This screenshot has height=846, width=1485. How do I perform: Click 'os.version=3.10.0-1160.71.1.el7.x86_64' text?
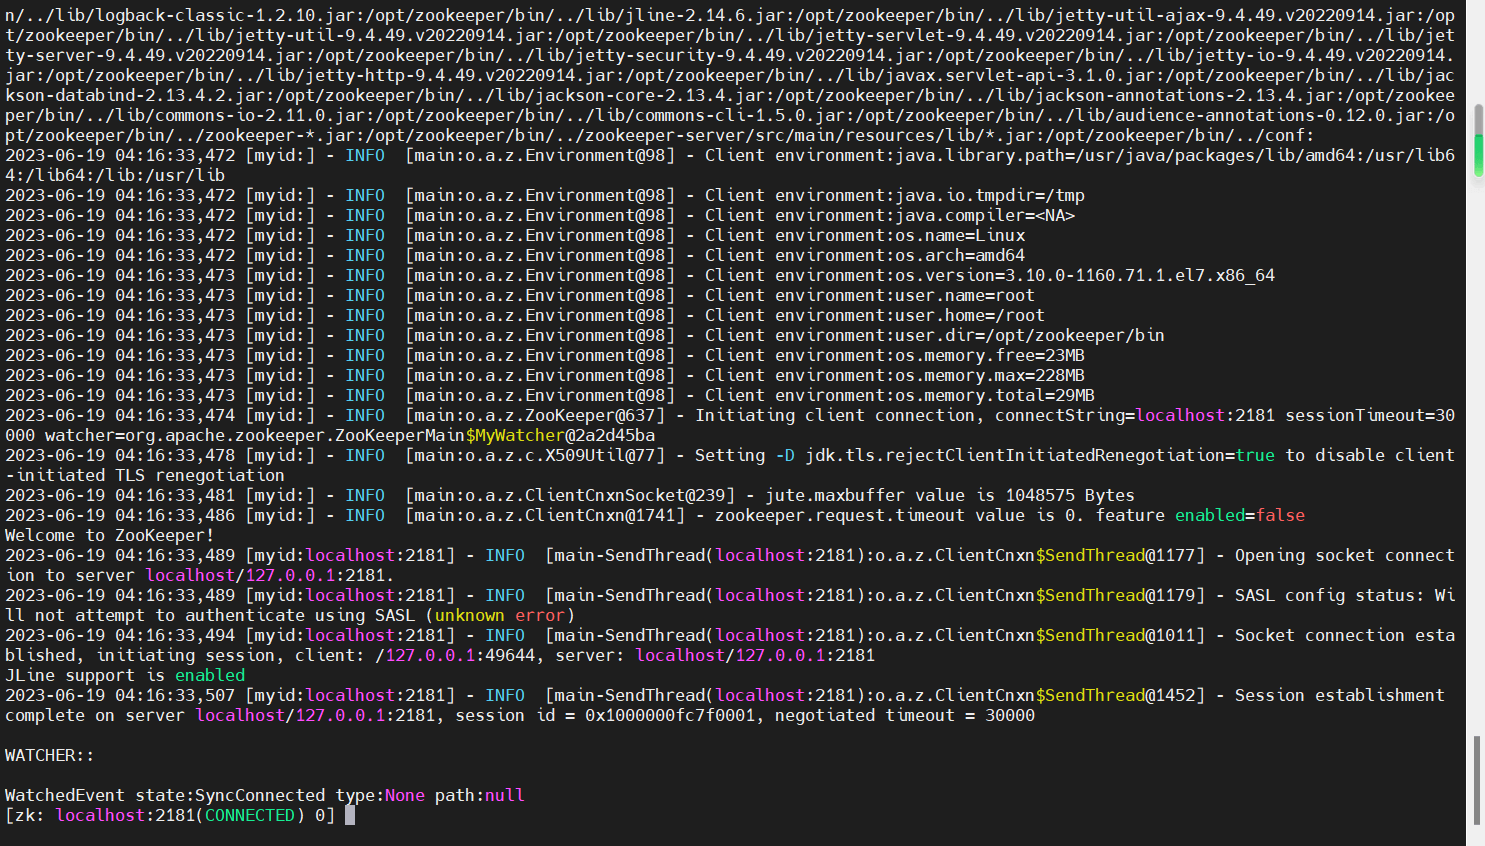point(1085,275)
